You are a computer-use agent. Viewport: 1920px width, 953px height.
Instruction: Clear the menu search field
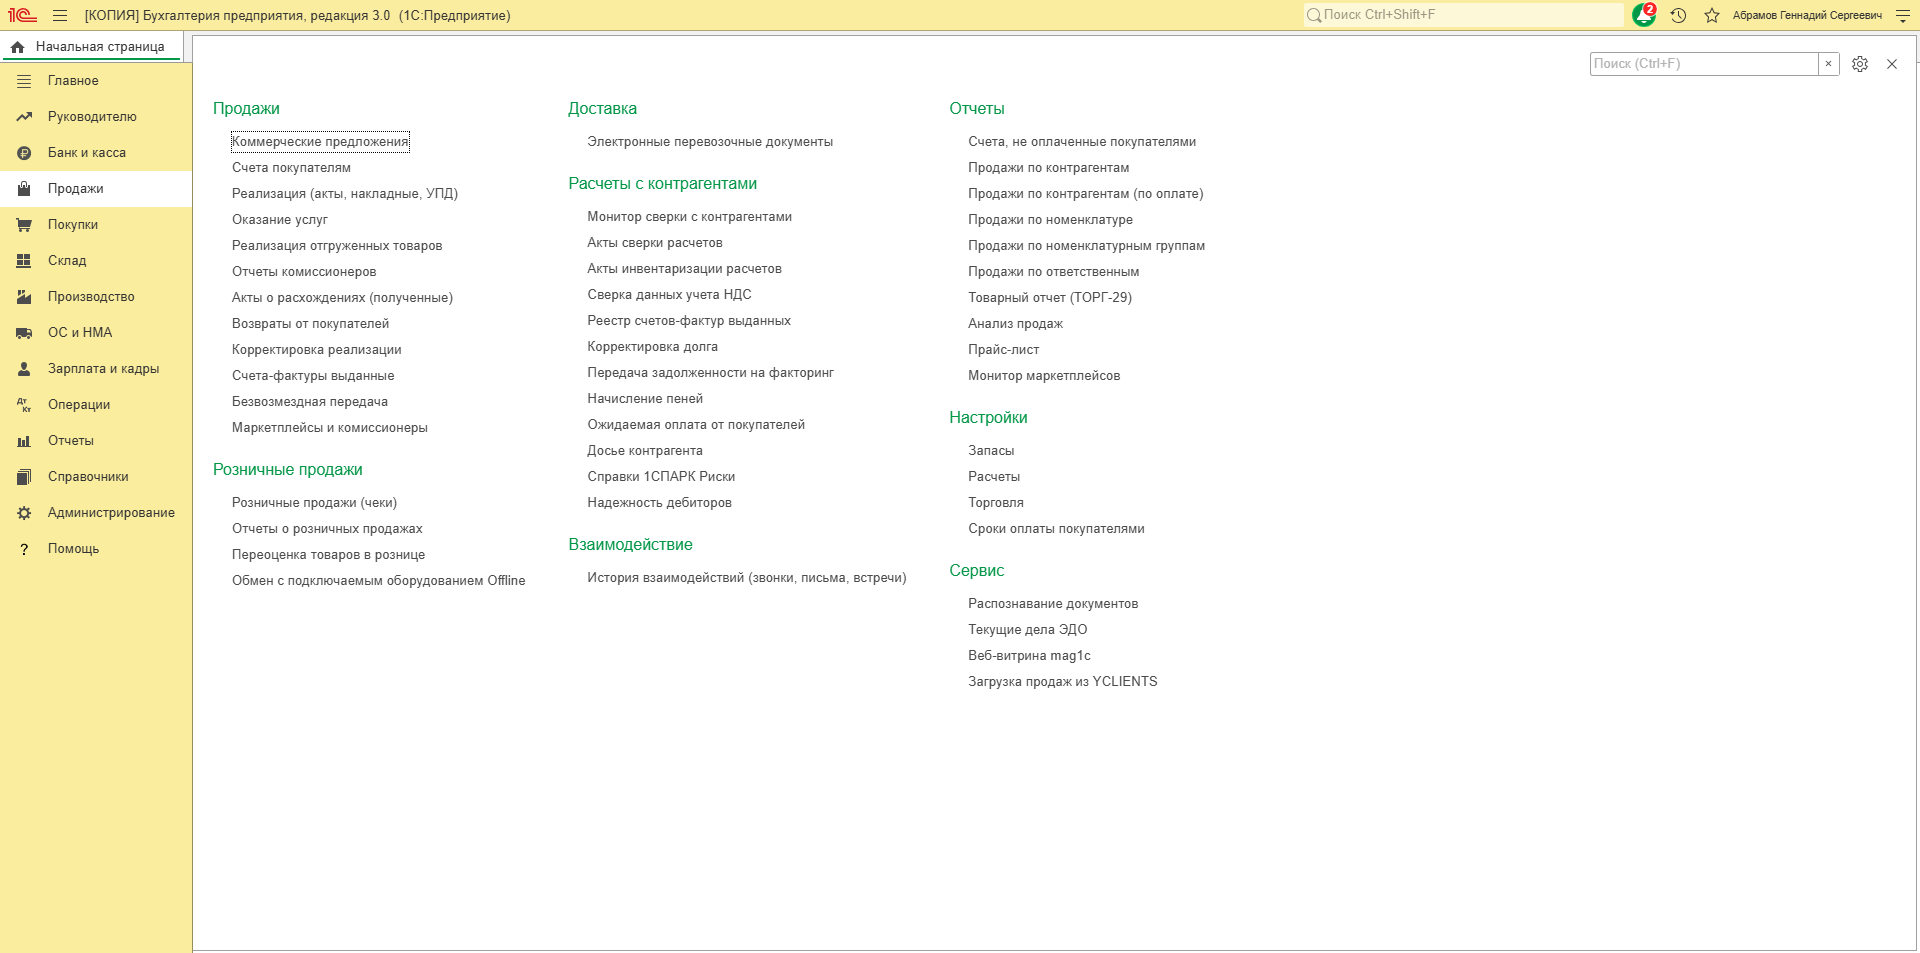coord(1829,64)
